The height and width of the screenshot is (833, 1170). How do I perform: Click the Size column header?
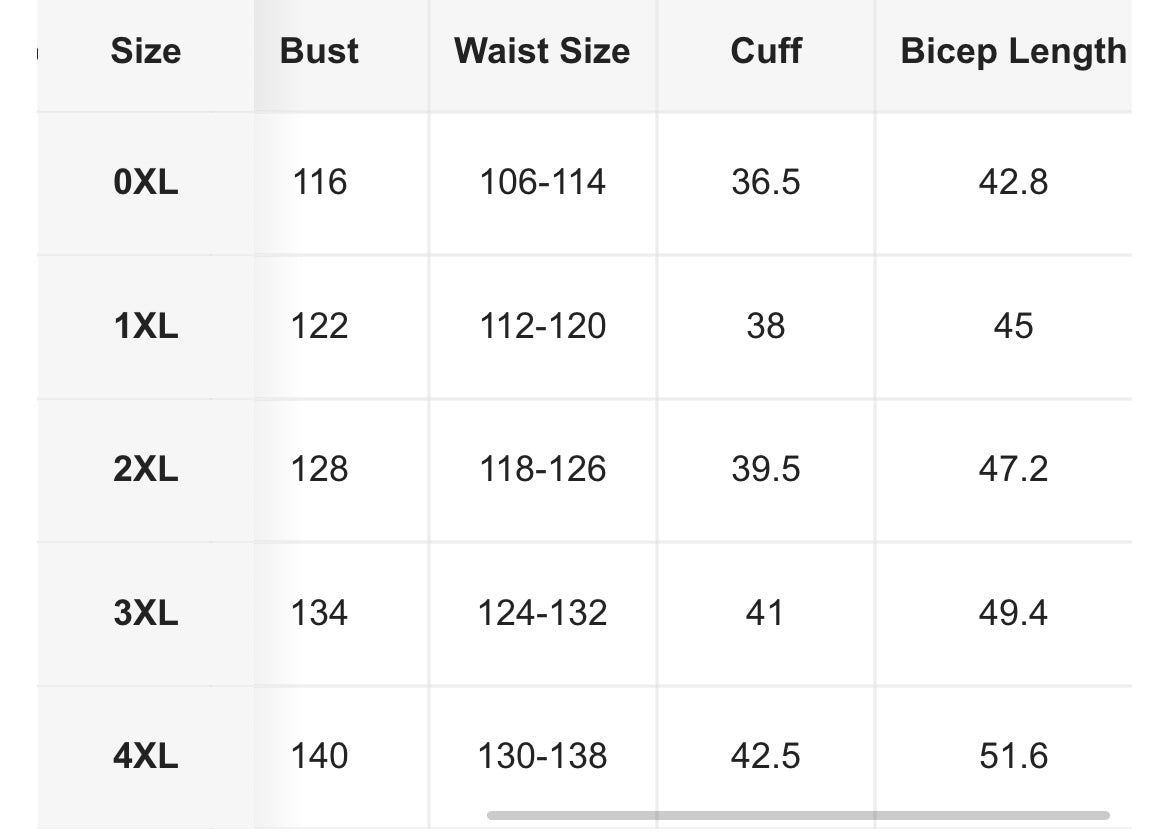pyautogui.click(x=146, y=52)
